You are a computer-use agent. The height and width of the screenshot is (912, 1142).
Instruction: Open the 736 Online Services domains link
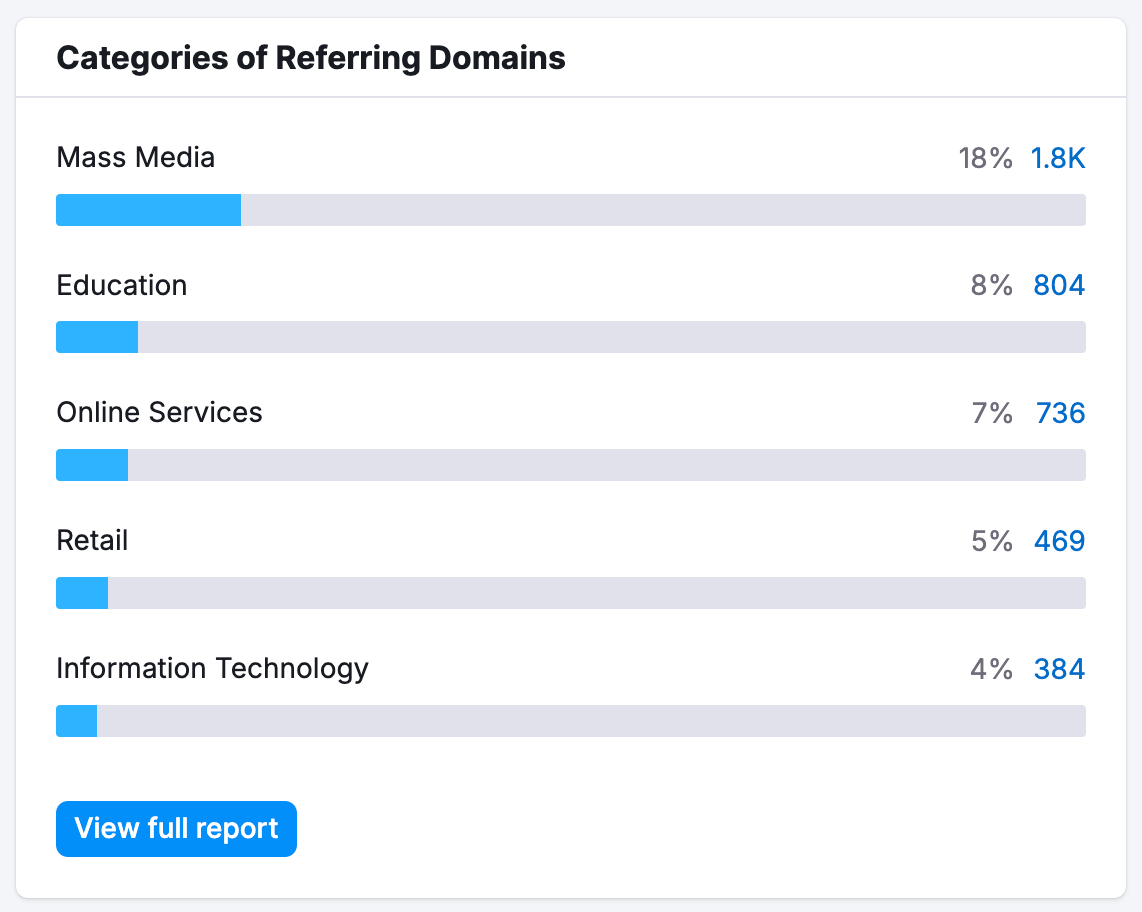[x=1060, y=412]
